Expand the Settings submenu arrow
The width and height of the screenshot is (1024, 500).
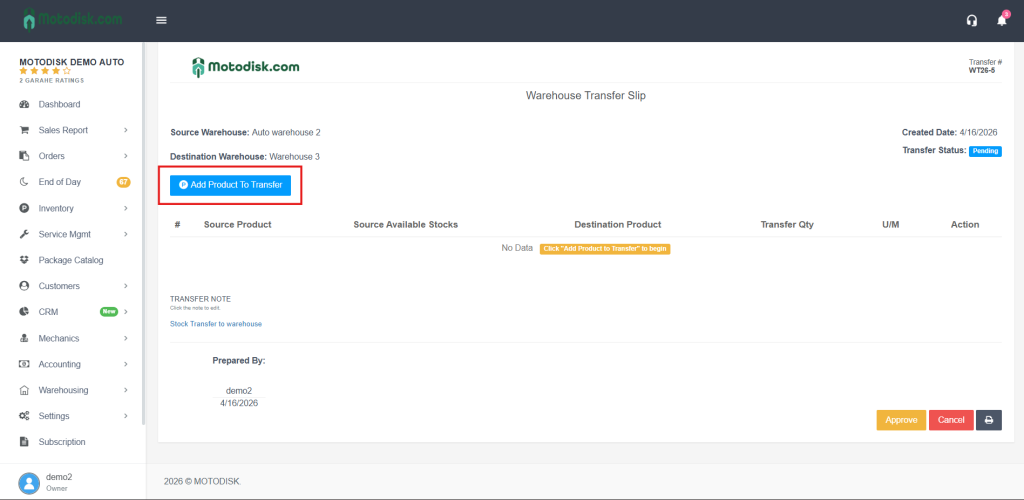click(126, 416)
